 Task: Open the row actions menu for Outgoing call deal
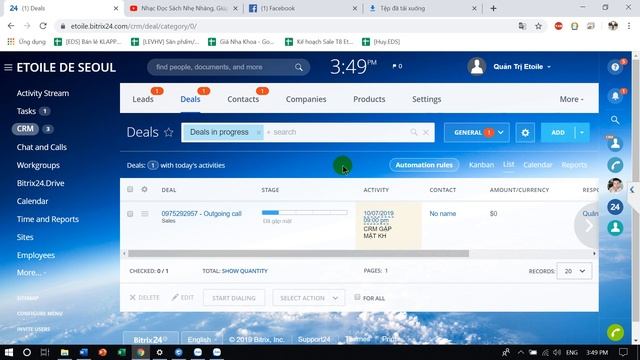145,214
